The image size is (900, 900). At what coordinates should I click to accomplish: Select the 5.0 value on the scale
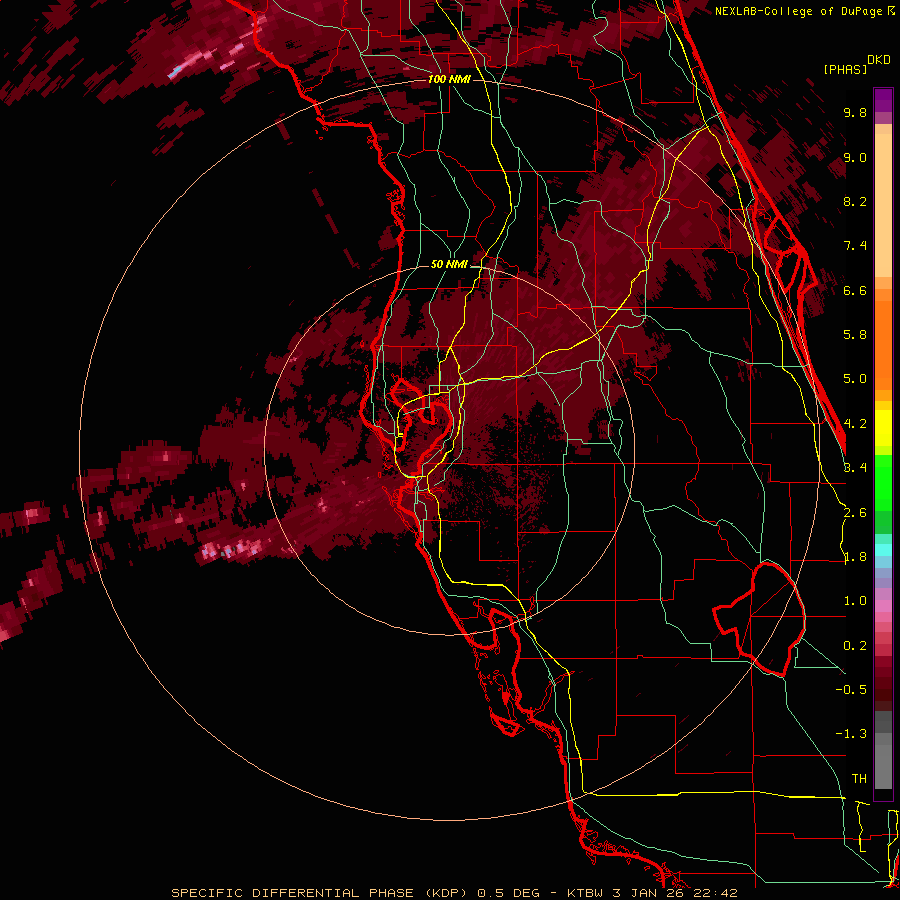pos(855,379)
